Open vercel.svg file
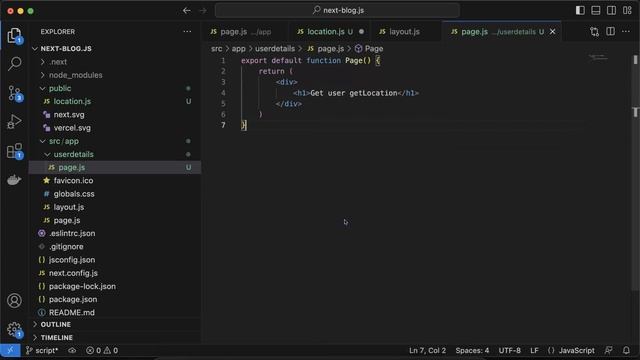Image resolution: width=640 pixels, height=360 pixels. coord(115,128)
